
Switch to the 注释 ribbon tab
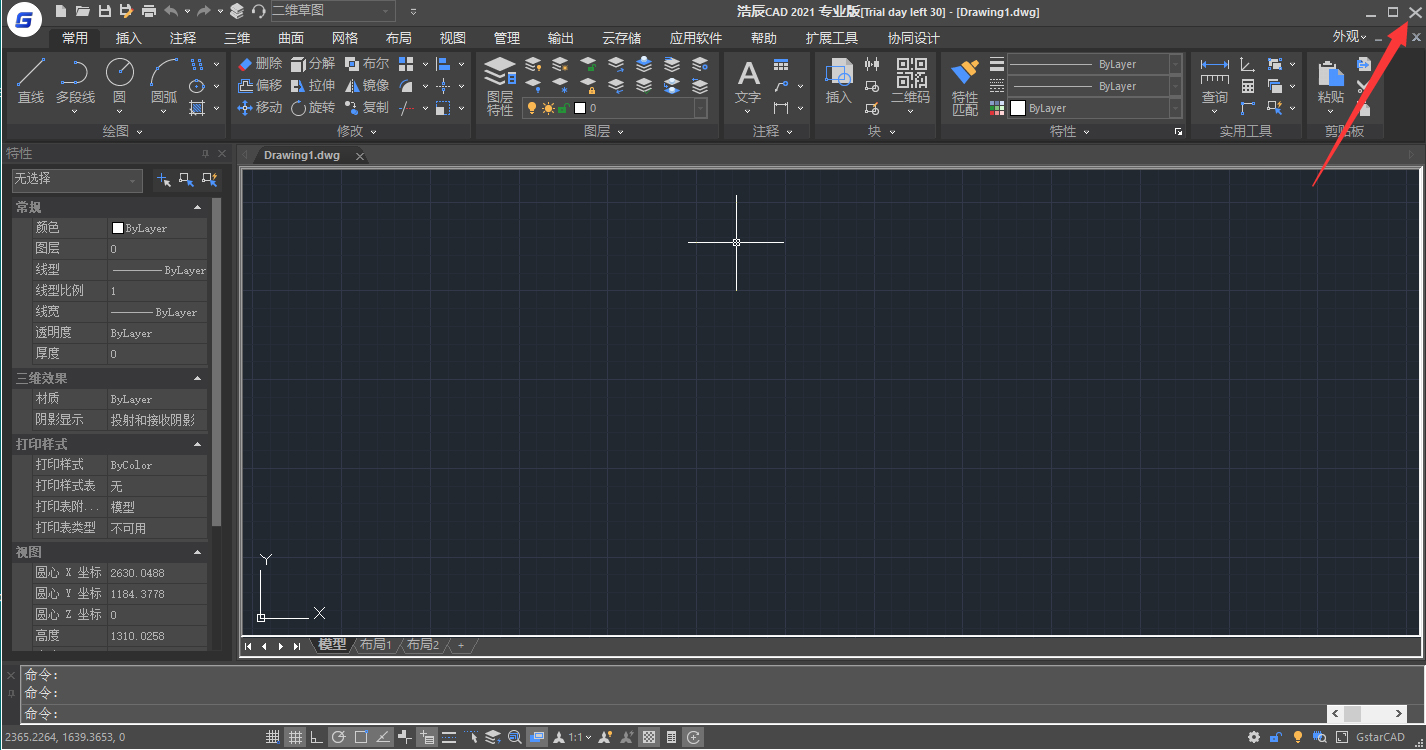183,38
